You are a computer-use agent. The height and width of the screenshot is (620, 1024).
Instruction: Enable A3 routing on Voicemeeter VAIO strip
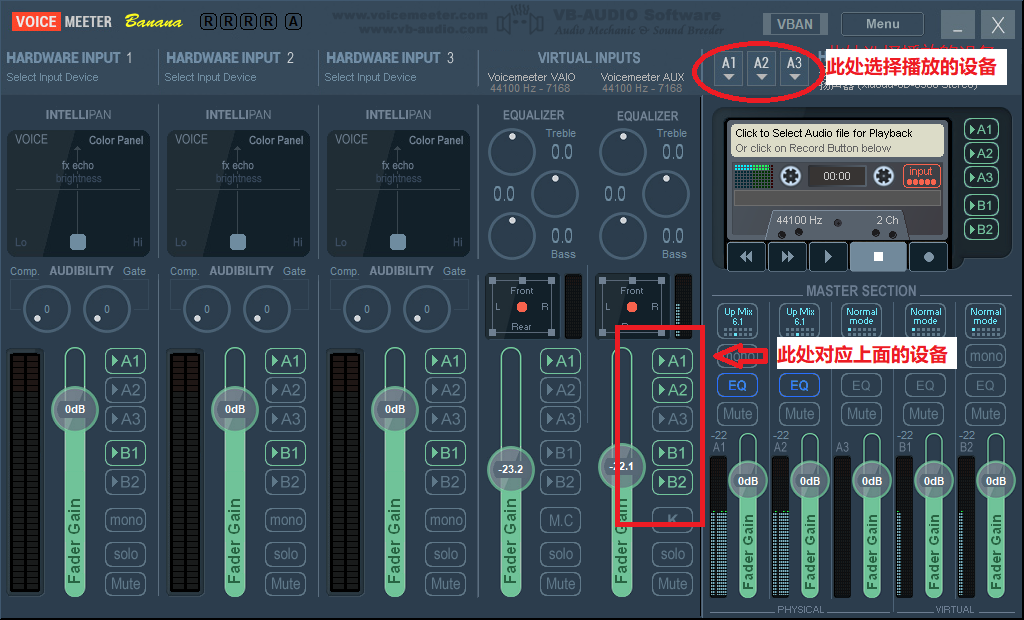(560, 419)
